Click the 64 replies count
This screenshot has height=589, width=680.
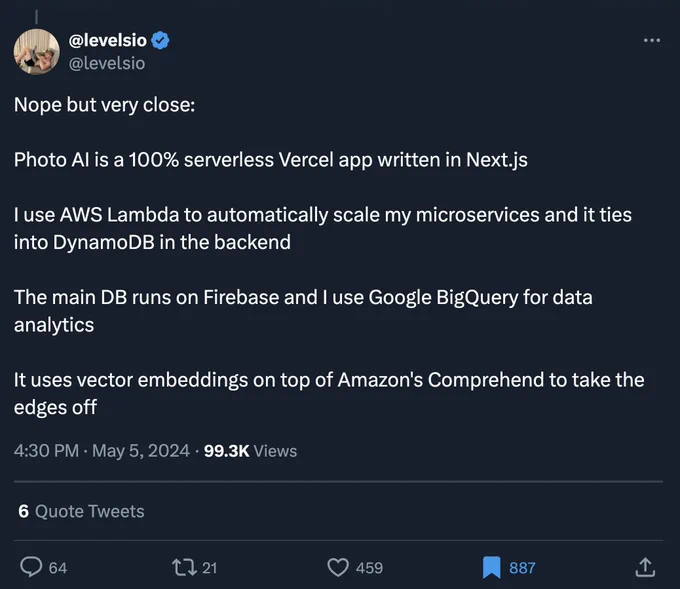(58, 568)
